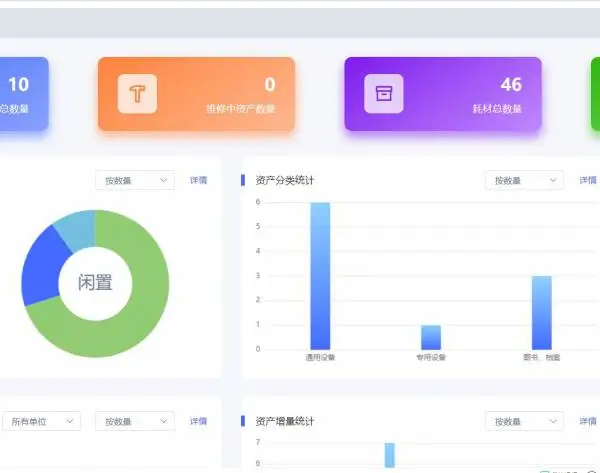
Task: Click the 资产分类统计 panel title
Action: point(285,180)
